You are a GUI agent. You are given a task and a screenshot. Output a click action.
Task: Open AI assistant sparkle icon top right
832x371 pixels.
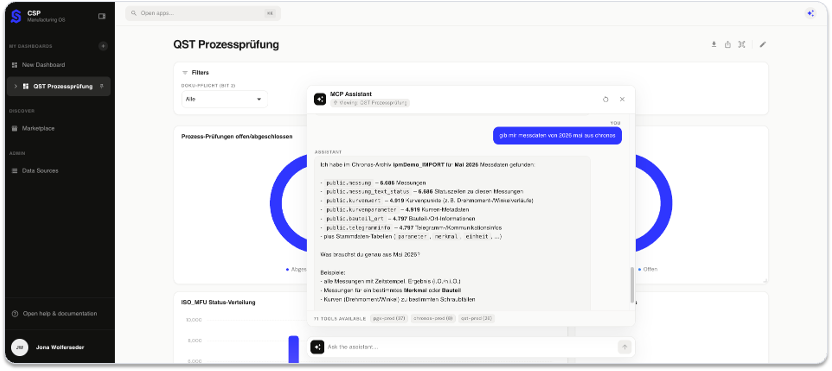coord(810,13)
